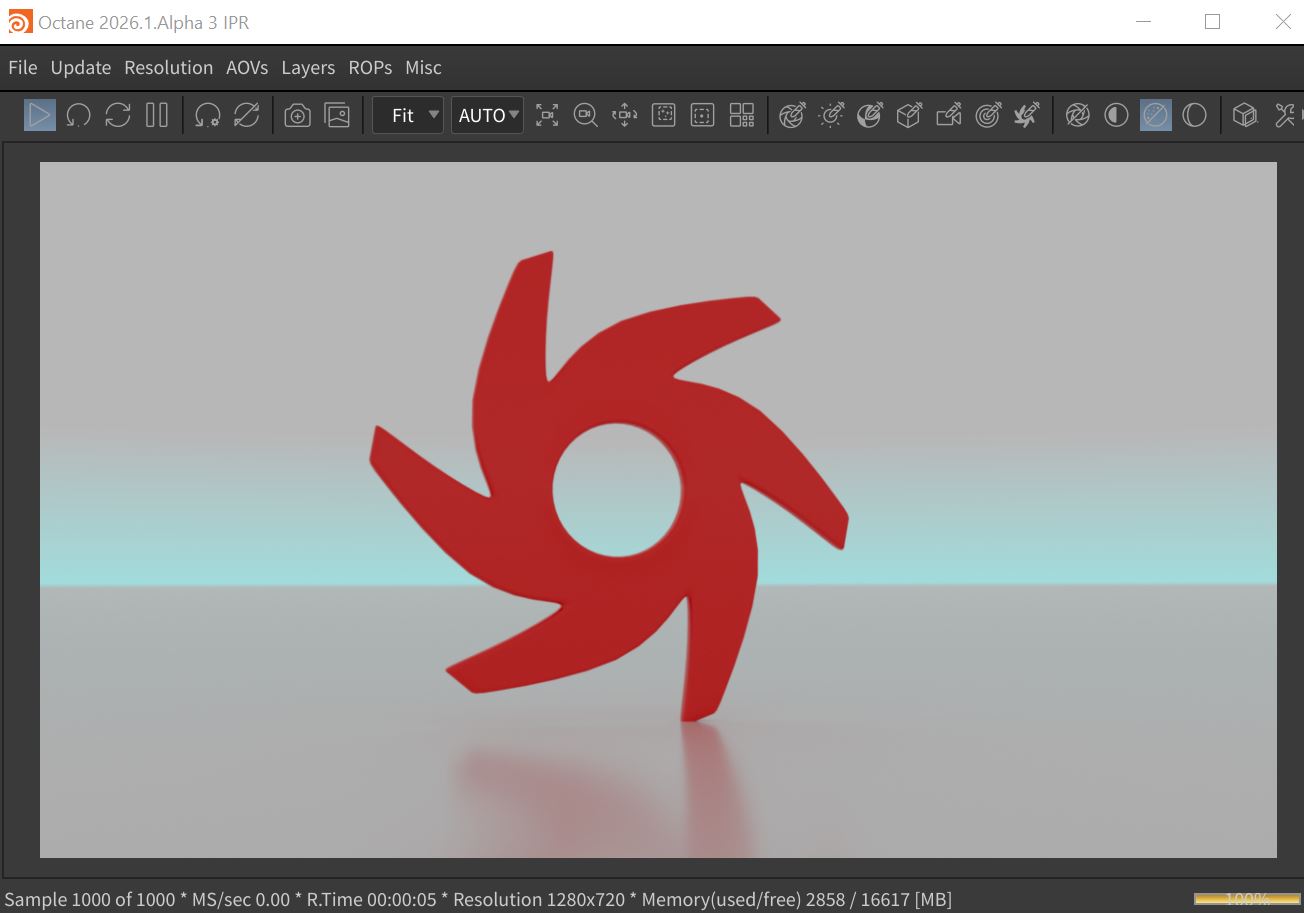Open the saved render images gallery icon
Screen dimensions: 1304x913
tap(337, 116)
